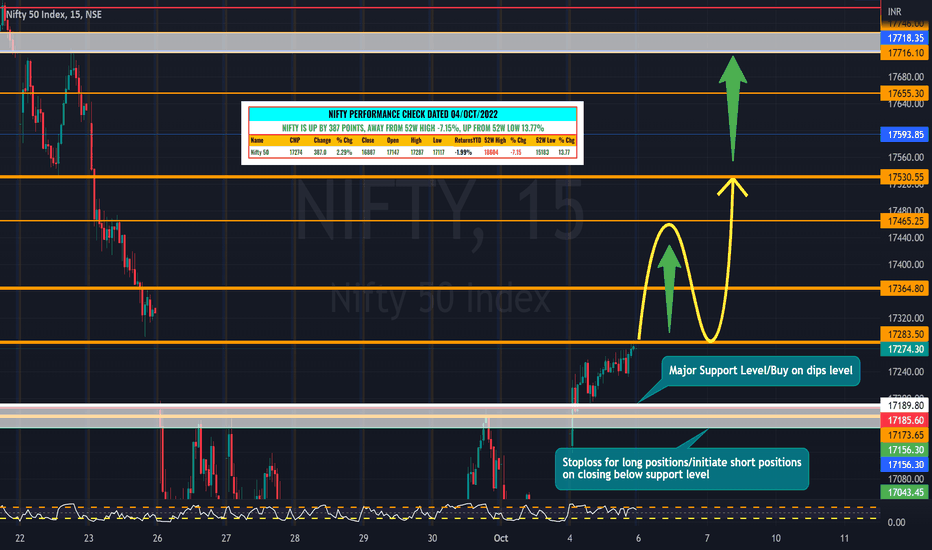Select the Major Support Level/Buy on dips callout
Viewport: 932px width, 550px height.
click(760, 370)
